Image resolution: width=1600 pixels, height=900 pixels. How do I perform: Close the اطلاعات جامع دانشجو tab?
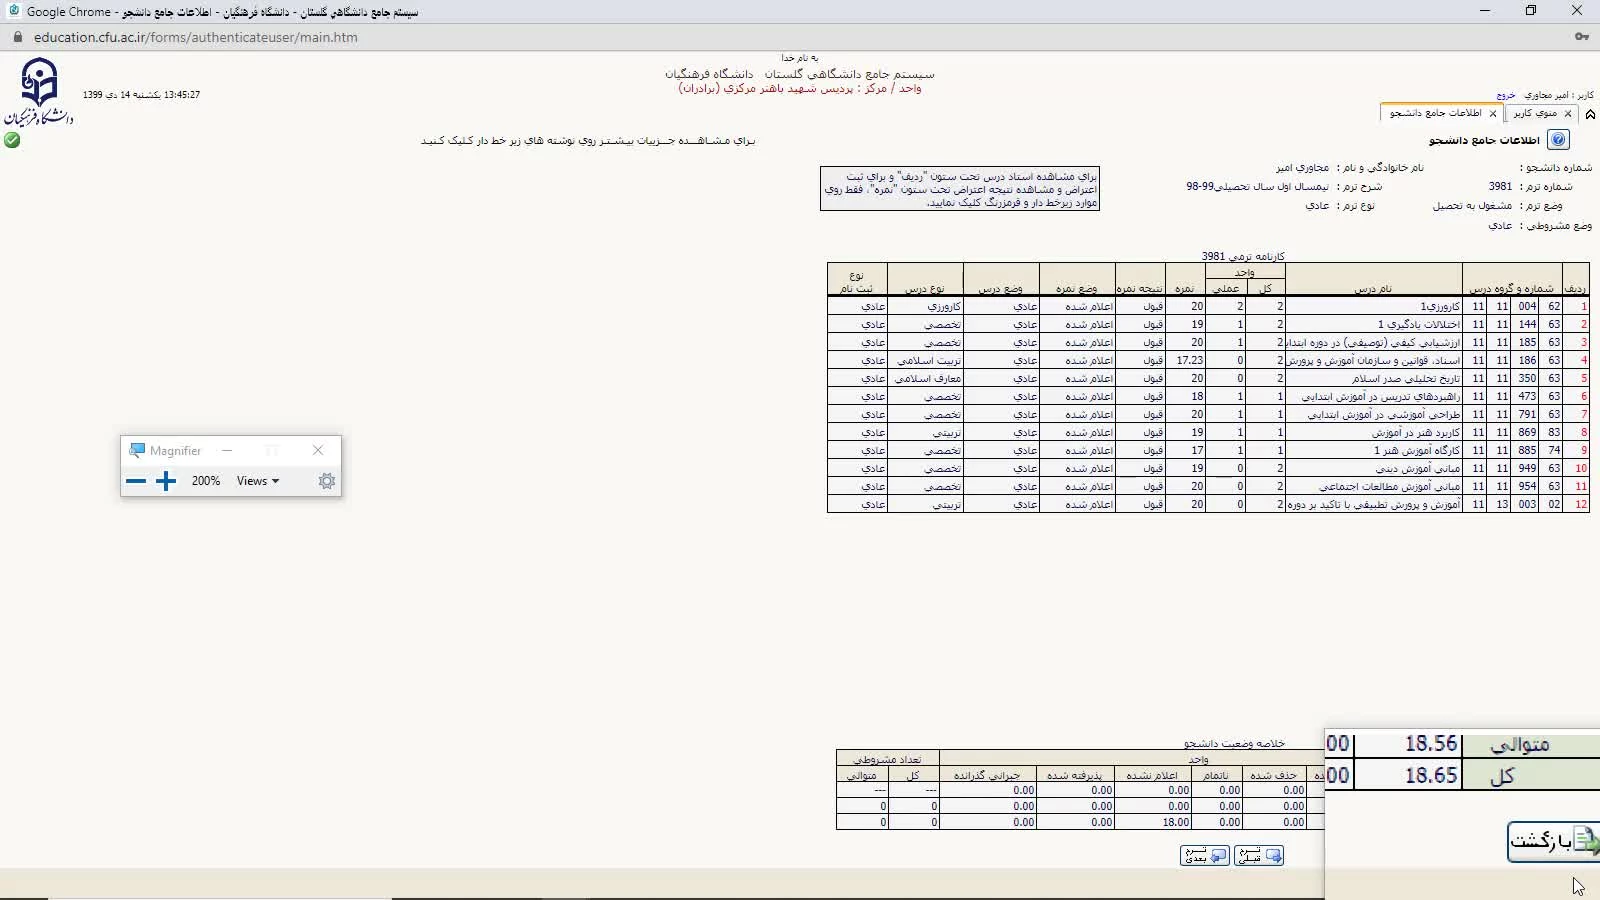point(1493,114)
